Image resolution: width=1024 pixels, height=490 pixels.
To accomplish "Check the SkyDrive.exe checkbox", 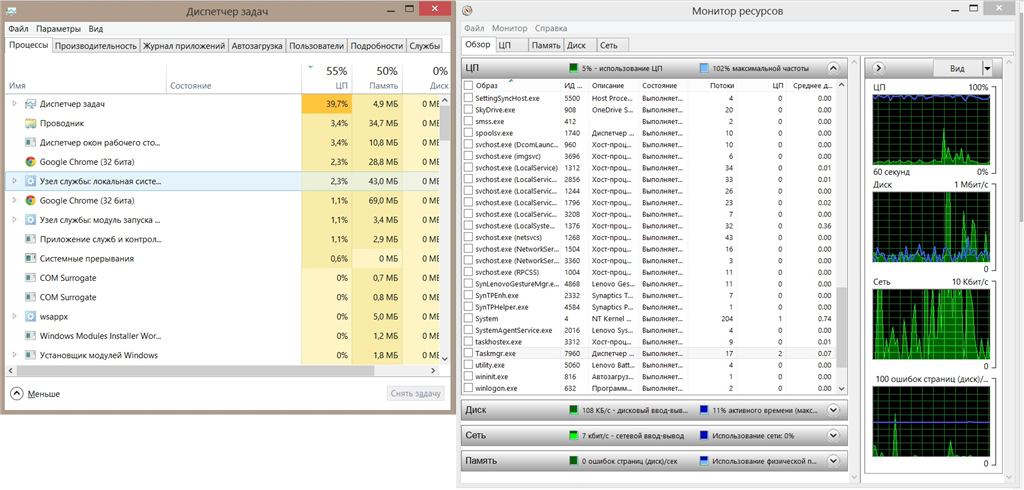I will (x=468, y=110).
